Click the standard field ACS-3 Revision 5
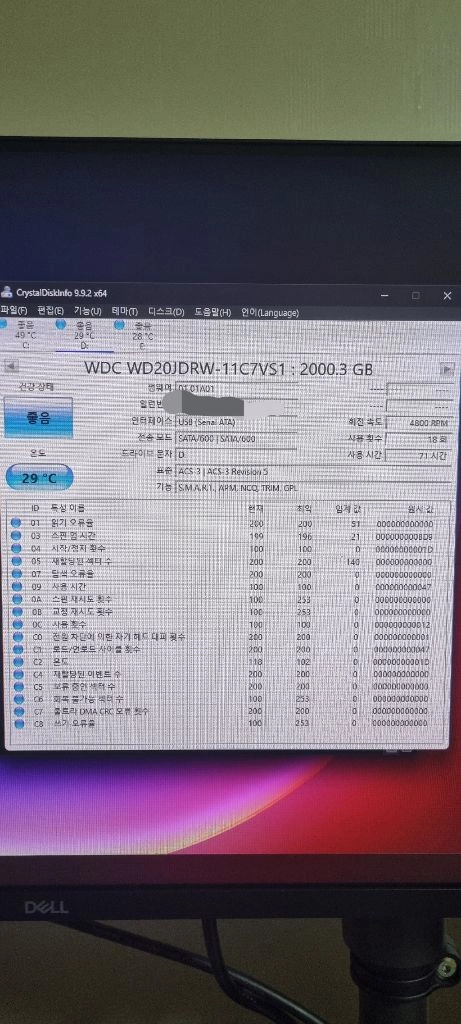Image resolution: width=461 pixels, height=1024 pixels. 313,470
